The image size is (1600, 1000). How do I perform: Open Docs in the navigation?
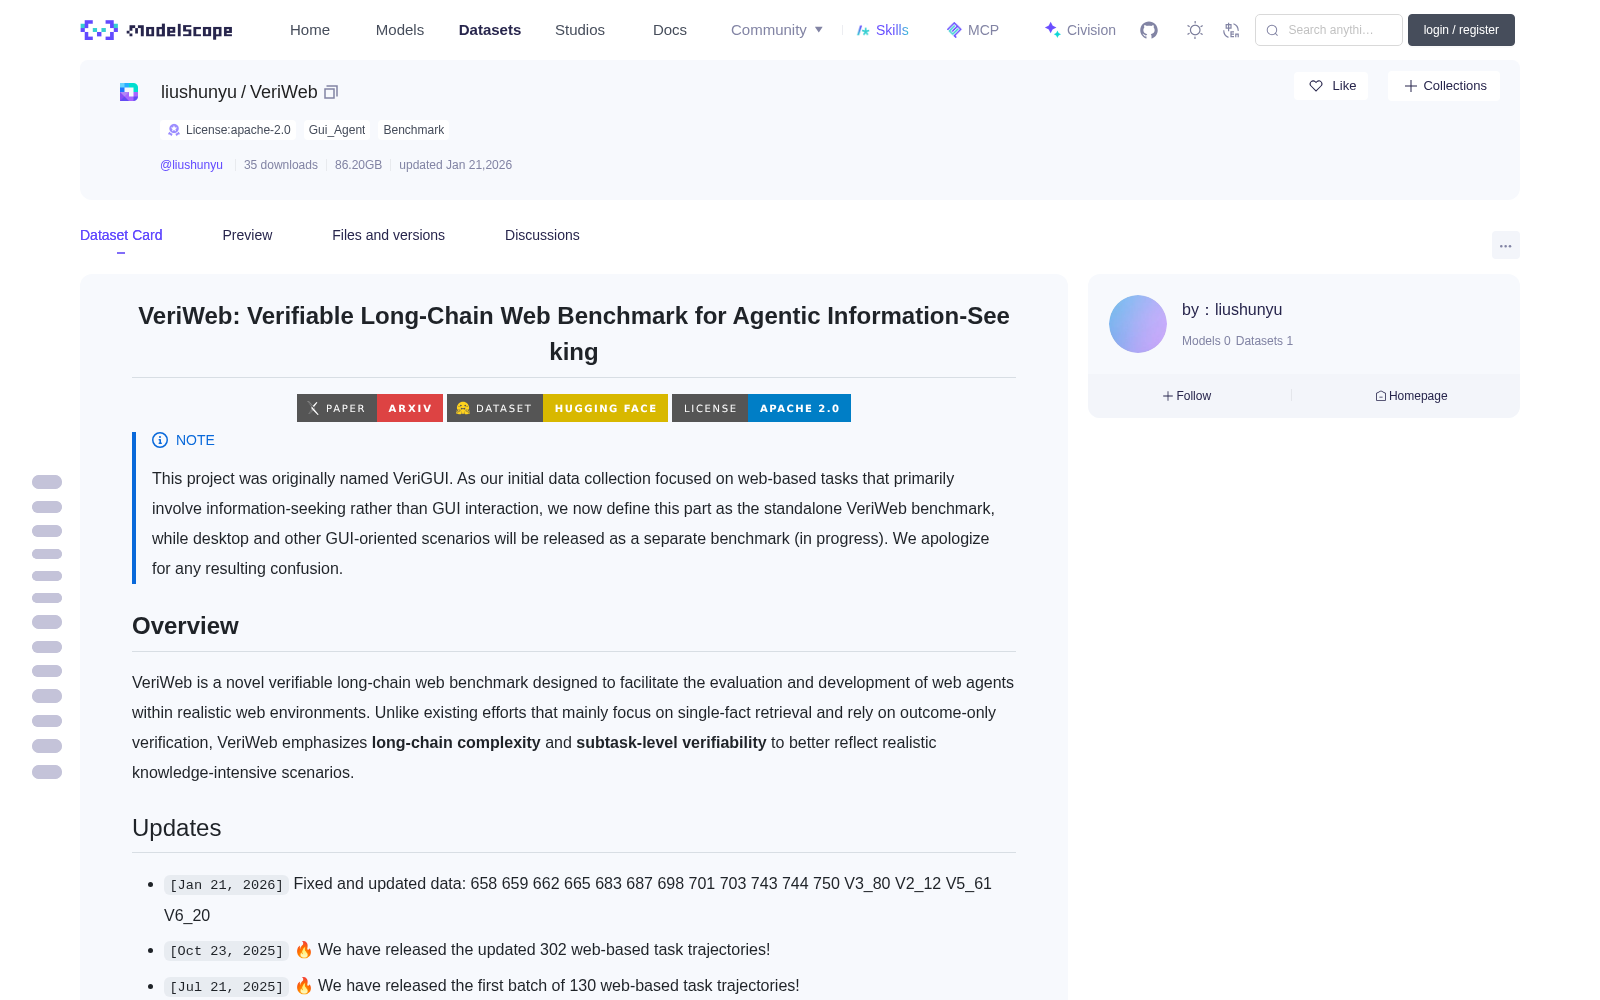[670, 30]
